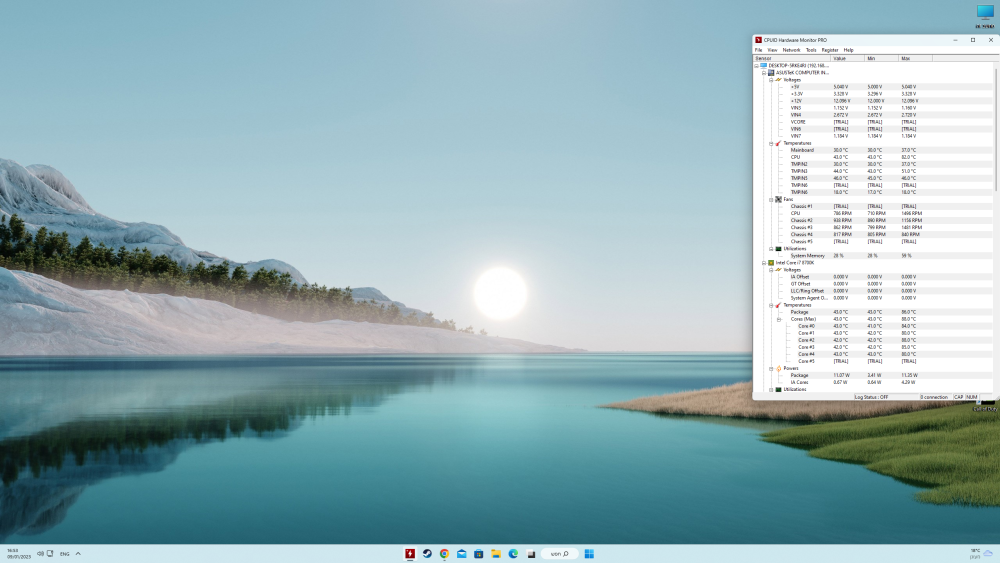1000x563 pixels.
Task: Click the volume icon in system tray
Action: pos(40,553)
